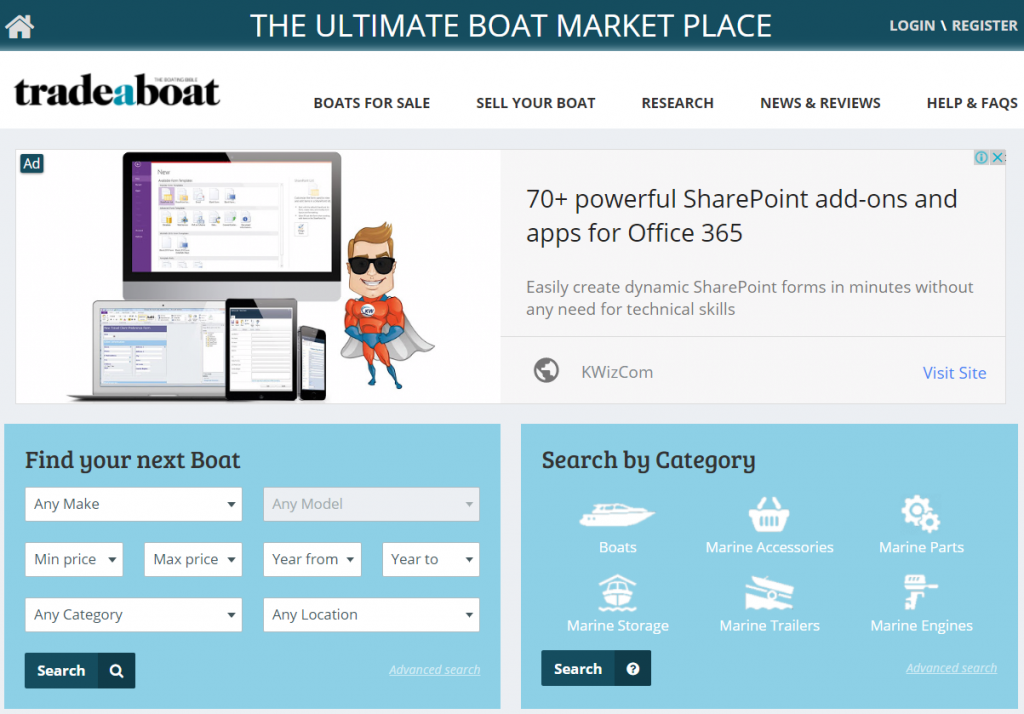
Task: Open the Sell Your Boat menu
Action: (536, 103)
